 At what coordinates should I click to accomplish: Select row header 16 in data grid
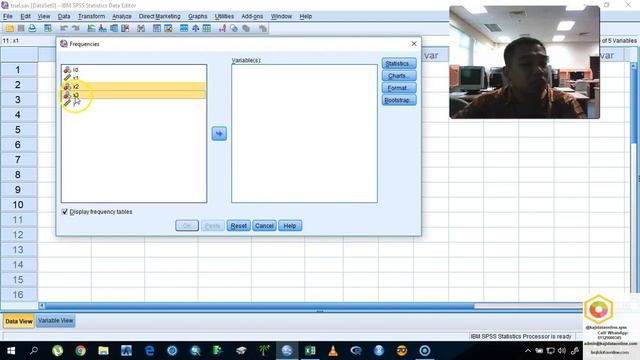pyautogui.click(x=18, y=295)
